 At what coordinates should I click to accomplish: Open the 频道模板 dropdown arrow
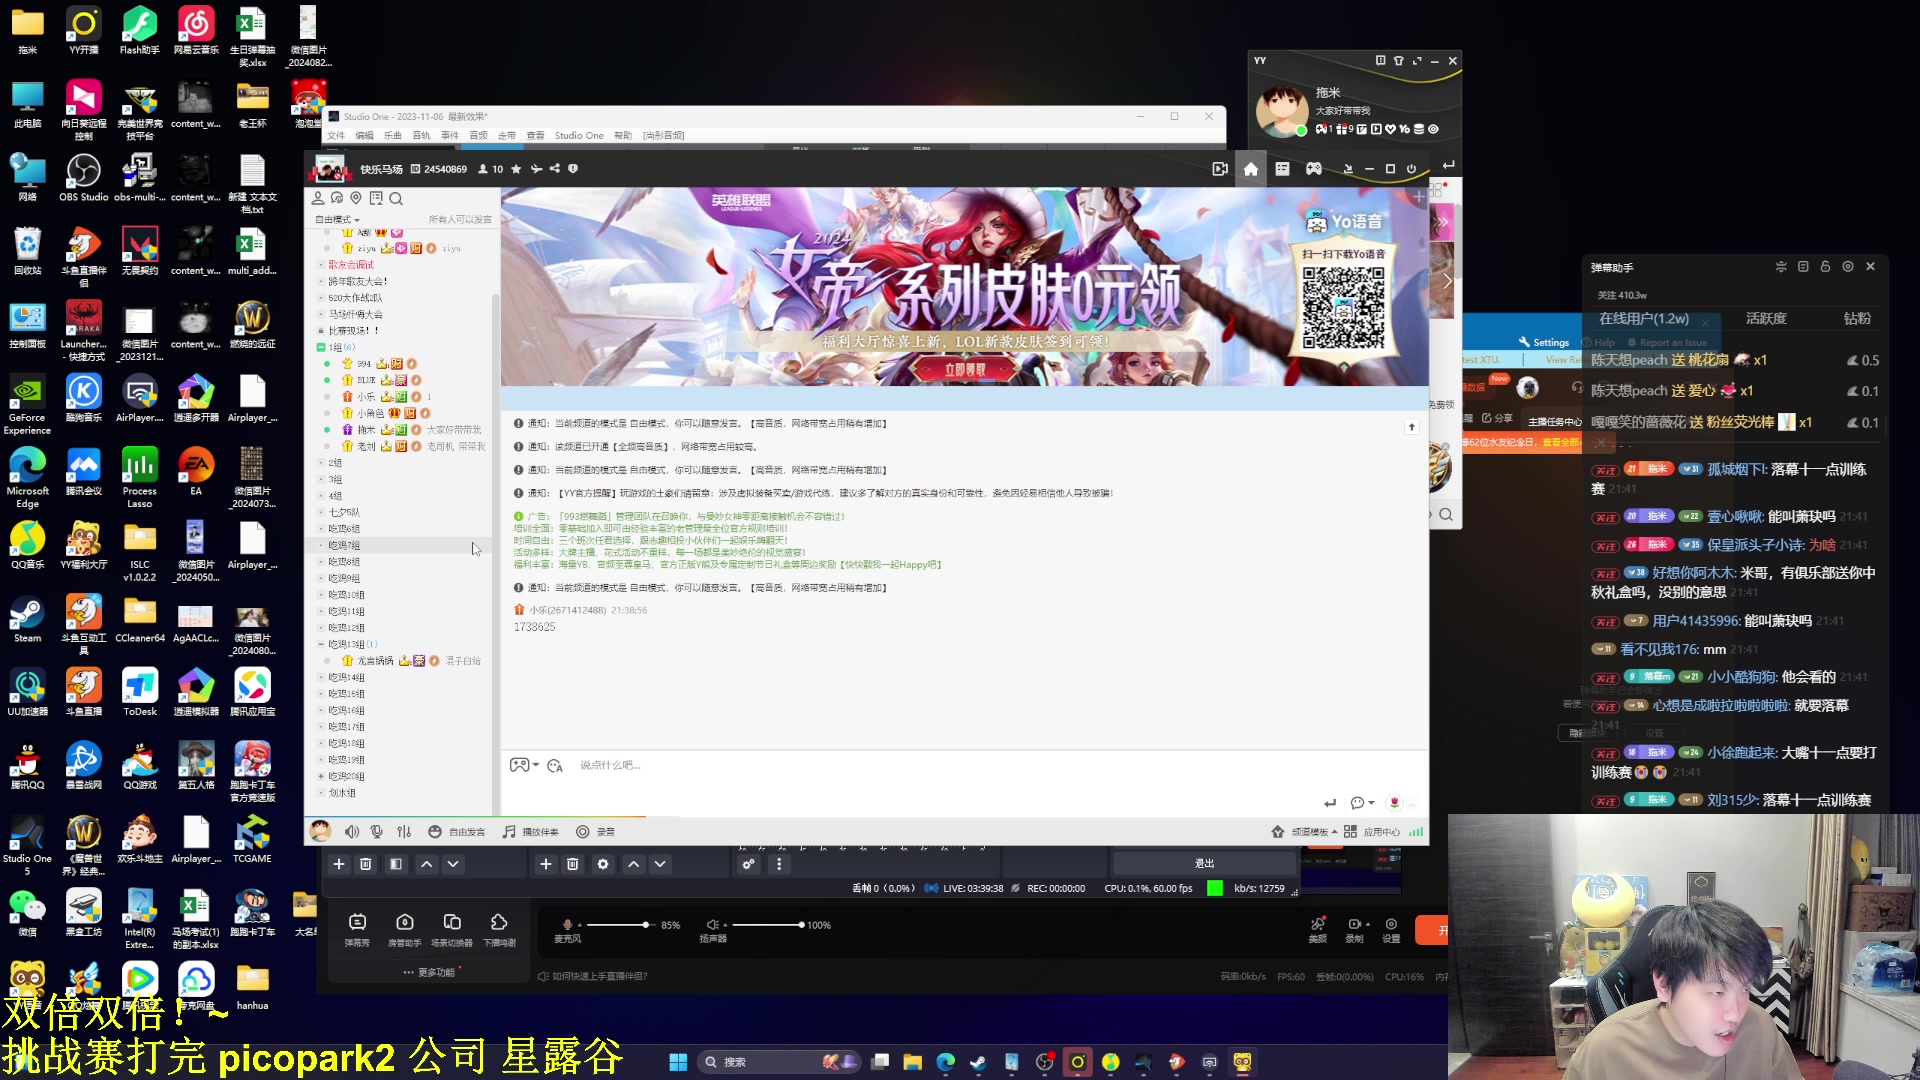[1334, 832]
